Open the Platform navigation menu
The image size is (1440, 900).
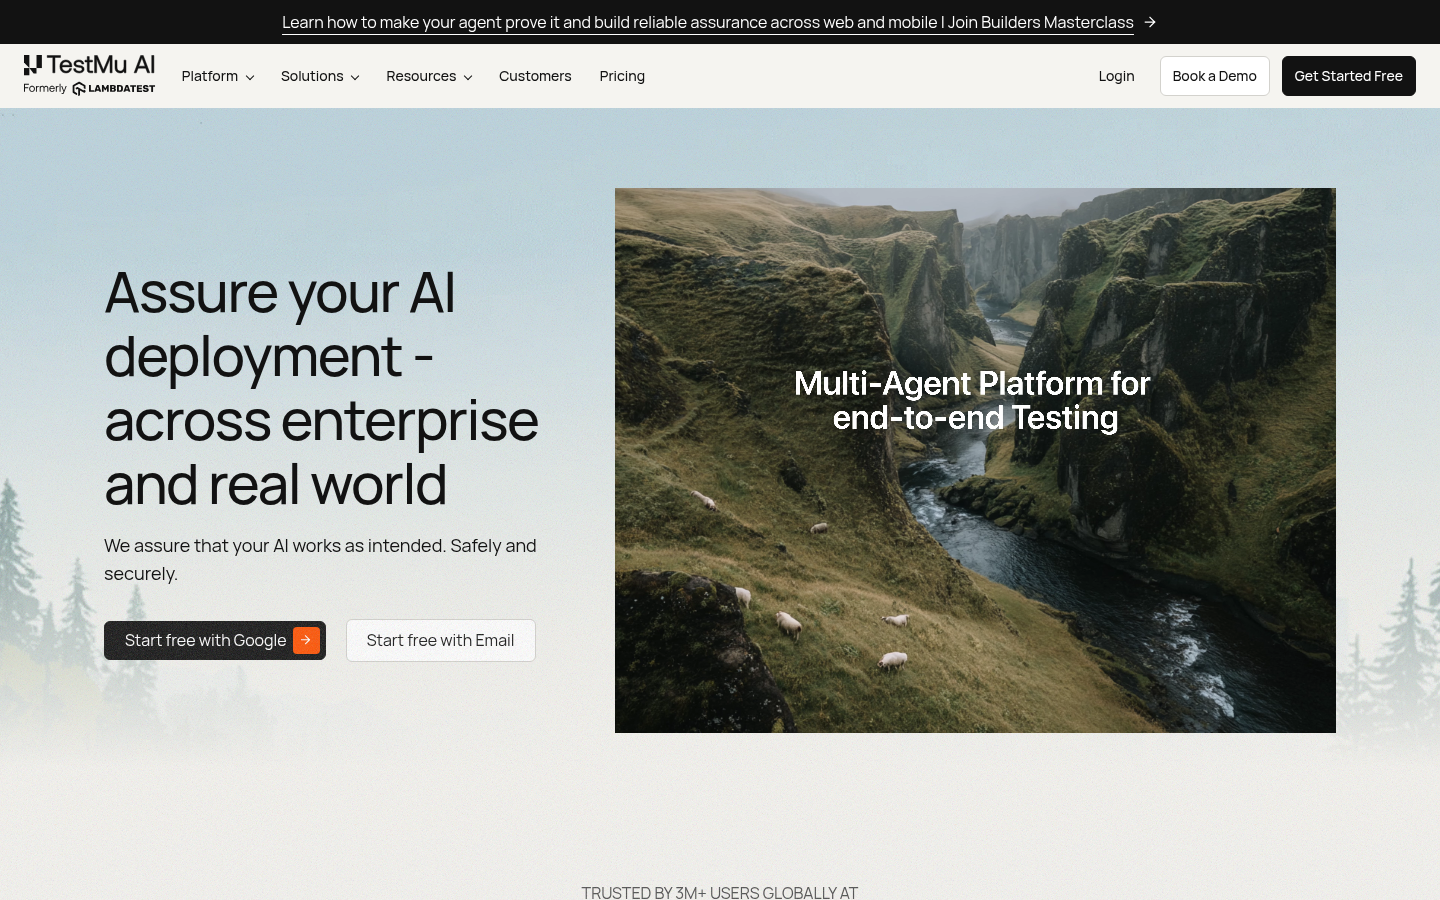[x=218, y=76]
